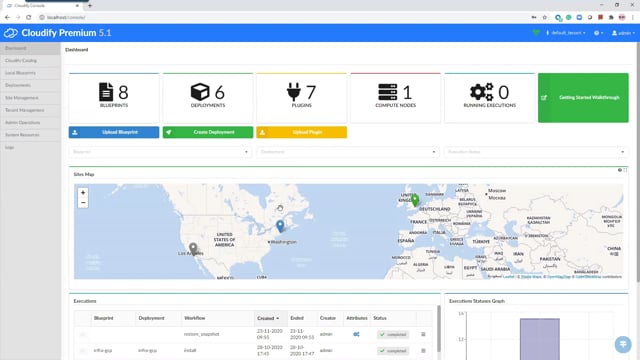
Task: Click the Running Executions gears icon
Action: (x=482, y=92)
